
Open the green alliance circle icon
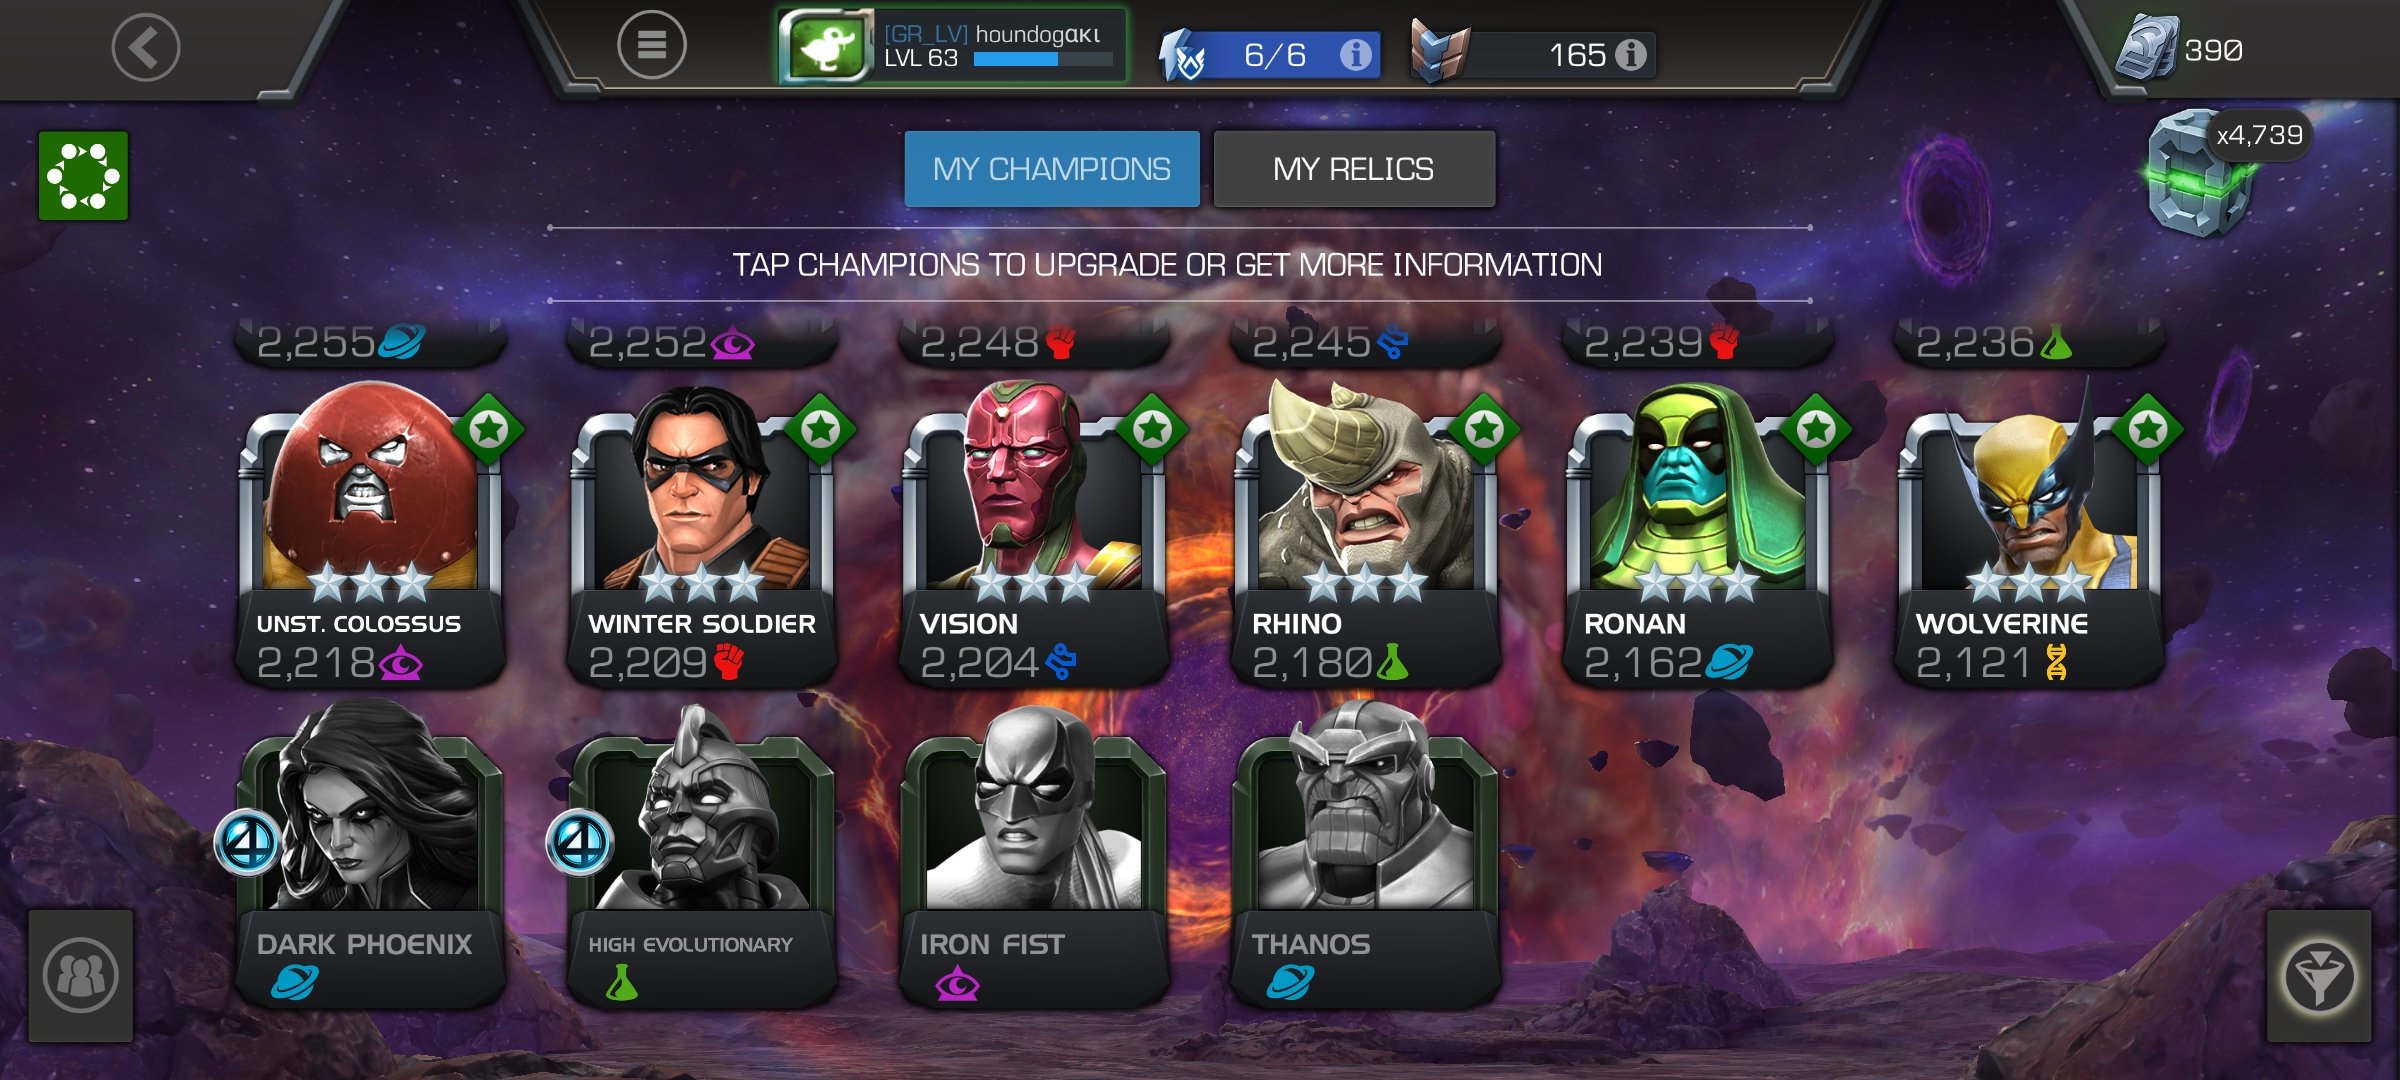[83, 176]
